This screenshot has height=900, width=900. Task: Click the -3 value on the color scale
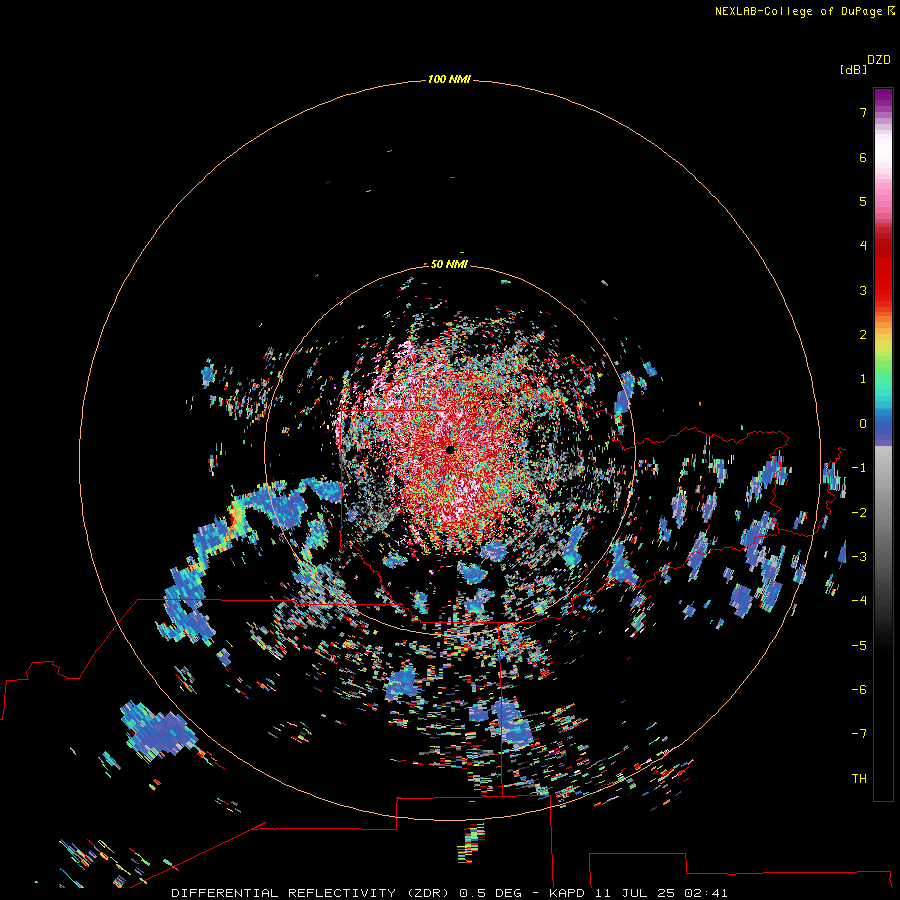(x=859, y=557)
